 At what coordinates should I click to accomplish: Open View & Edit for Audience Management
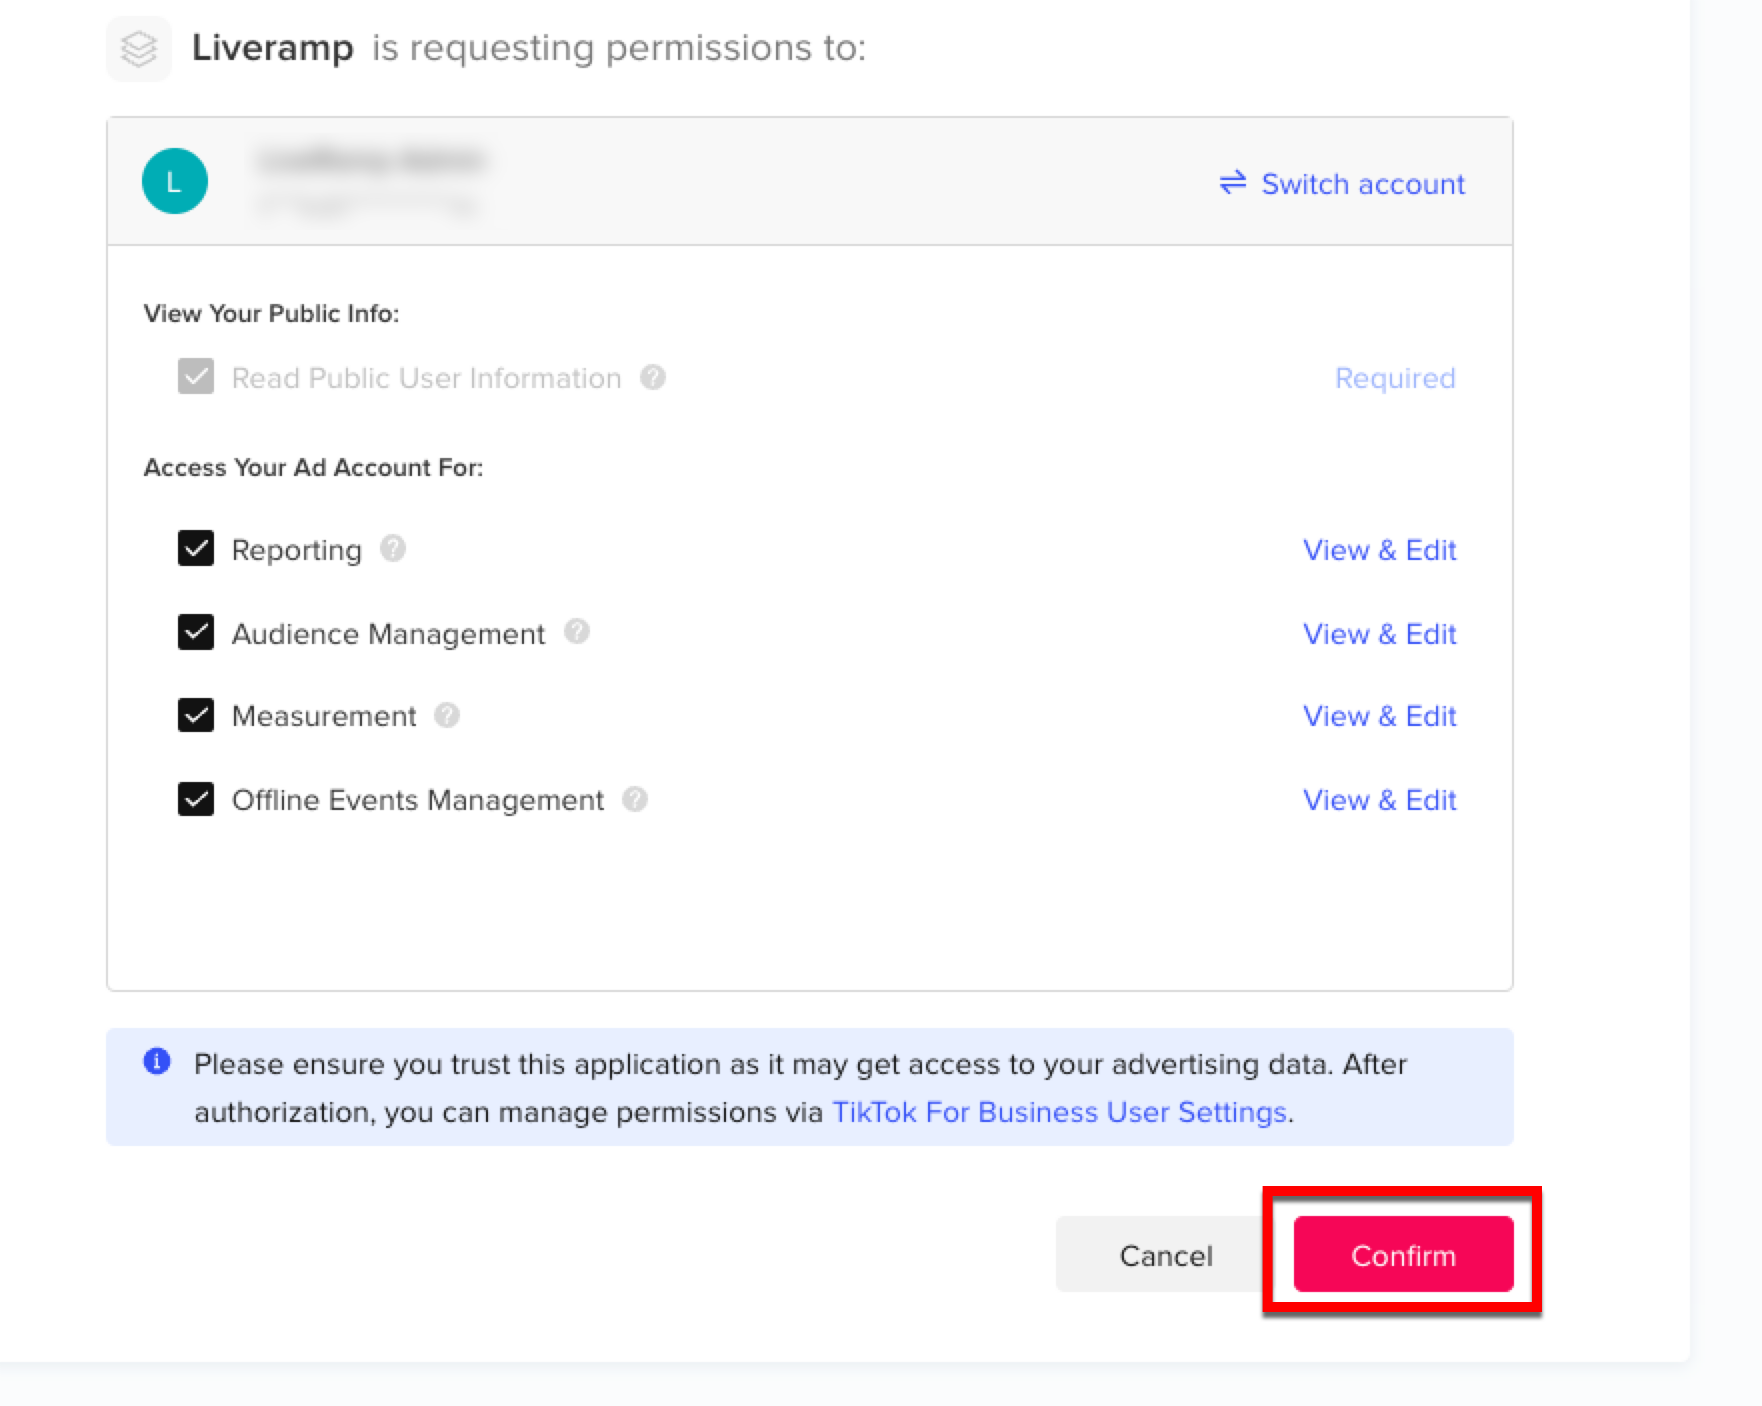(1379, 634)
